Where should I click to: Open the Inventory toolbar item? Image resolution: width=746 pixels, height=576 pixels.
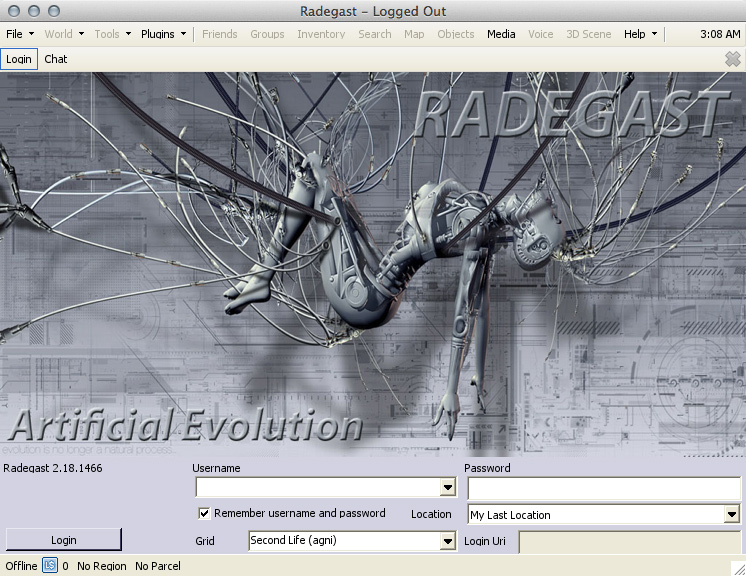tap(321, 34)
